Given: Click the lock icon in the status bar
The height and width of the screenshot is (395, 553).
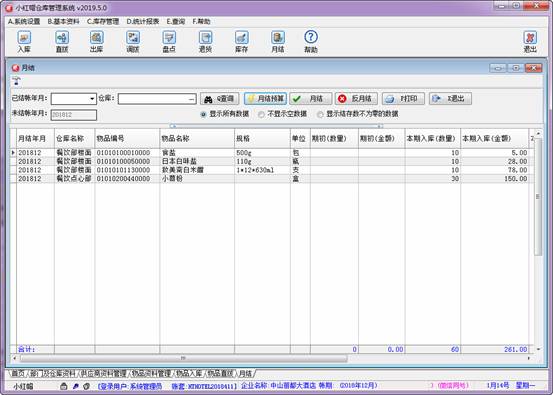Looking at the screenshot, I should click(x=63, y=386).
